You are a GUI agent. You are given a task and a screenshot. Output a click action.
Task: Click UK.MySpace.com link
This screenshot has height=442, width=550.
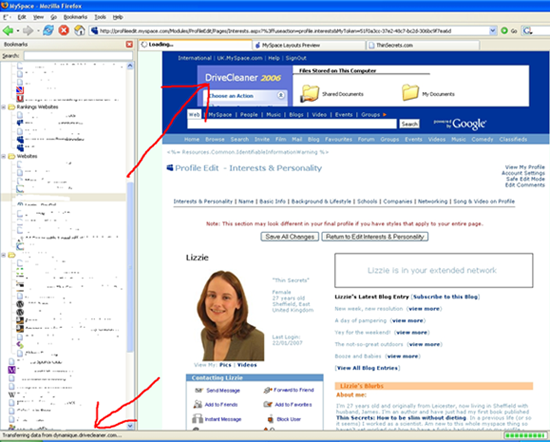pyautogui.click(x=240, y=58)
